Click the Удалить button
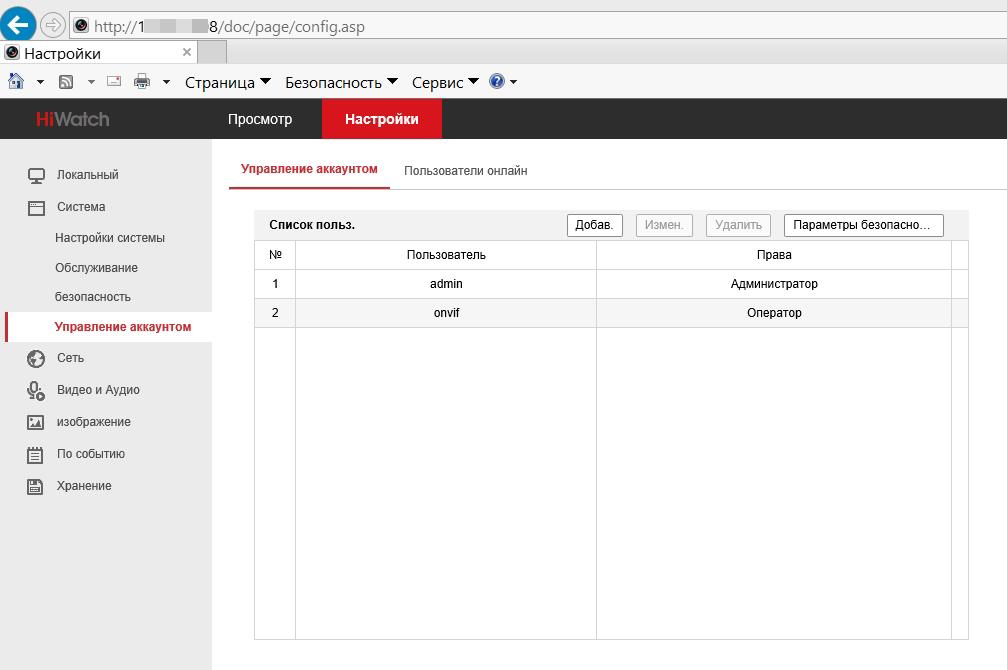The height and width of the screenshot is (670, 1007). pos(738,225)
